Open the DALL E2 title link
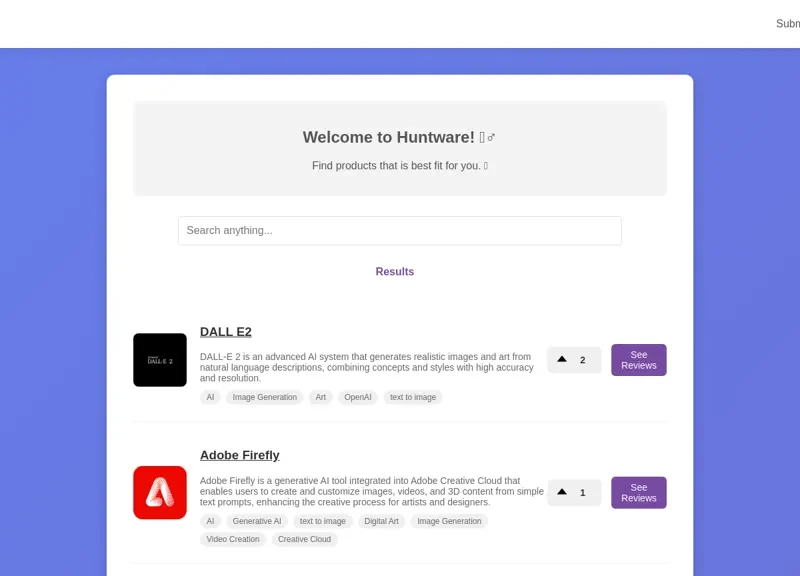This screenshot has height=576, width=800. tap(226, 331)
